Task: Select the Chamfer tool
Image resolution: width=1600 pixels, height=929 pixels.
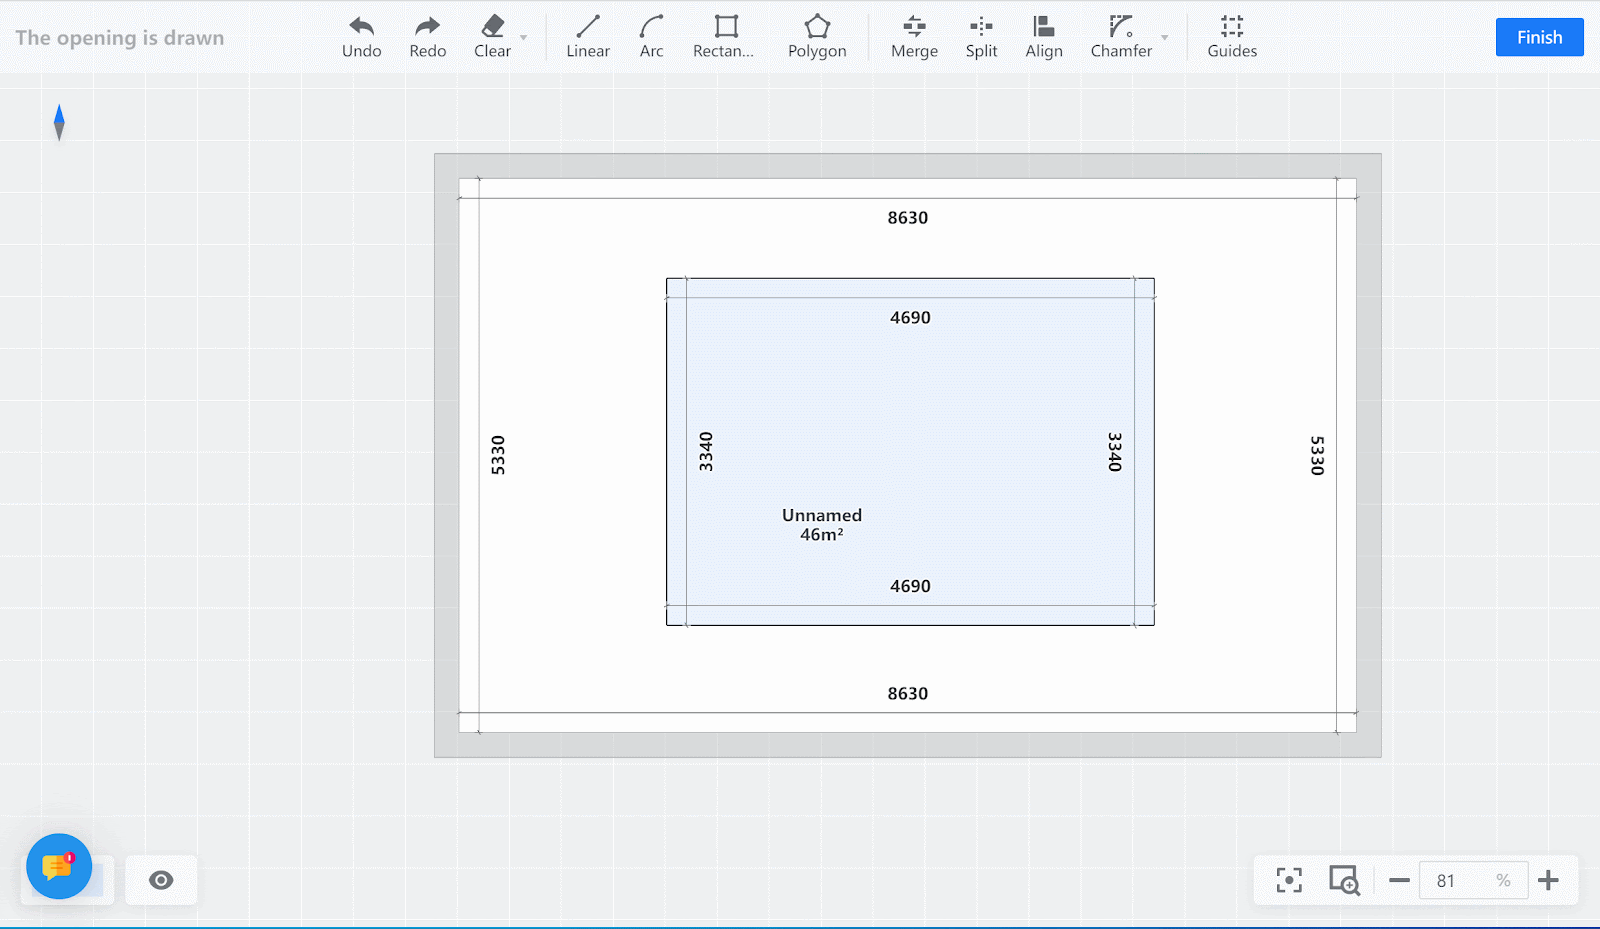Action: pyautogui.click(x=1120, y=27)
